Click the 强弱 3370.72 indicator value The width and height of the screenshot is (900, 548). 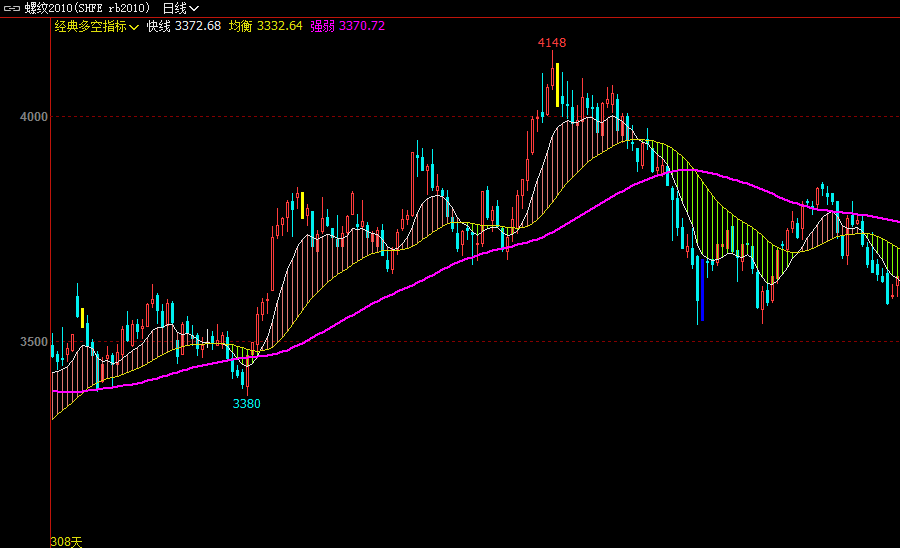pos(347,26)
